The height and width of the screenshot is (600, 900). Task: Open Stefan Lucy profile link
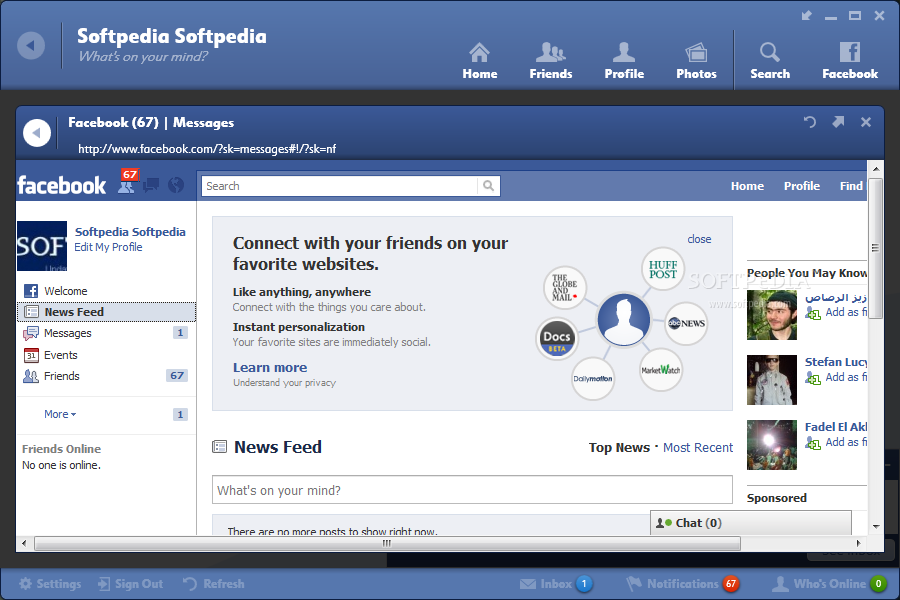tap(836, 362)
